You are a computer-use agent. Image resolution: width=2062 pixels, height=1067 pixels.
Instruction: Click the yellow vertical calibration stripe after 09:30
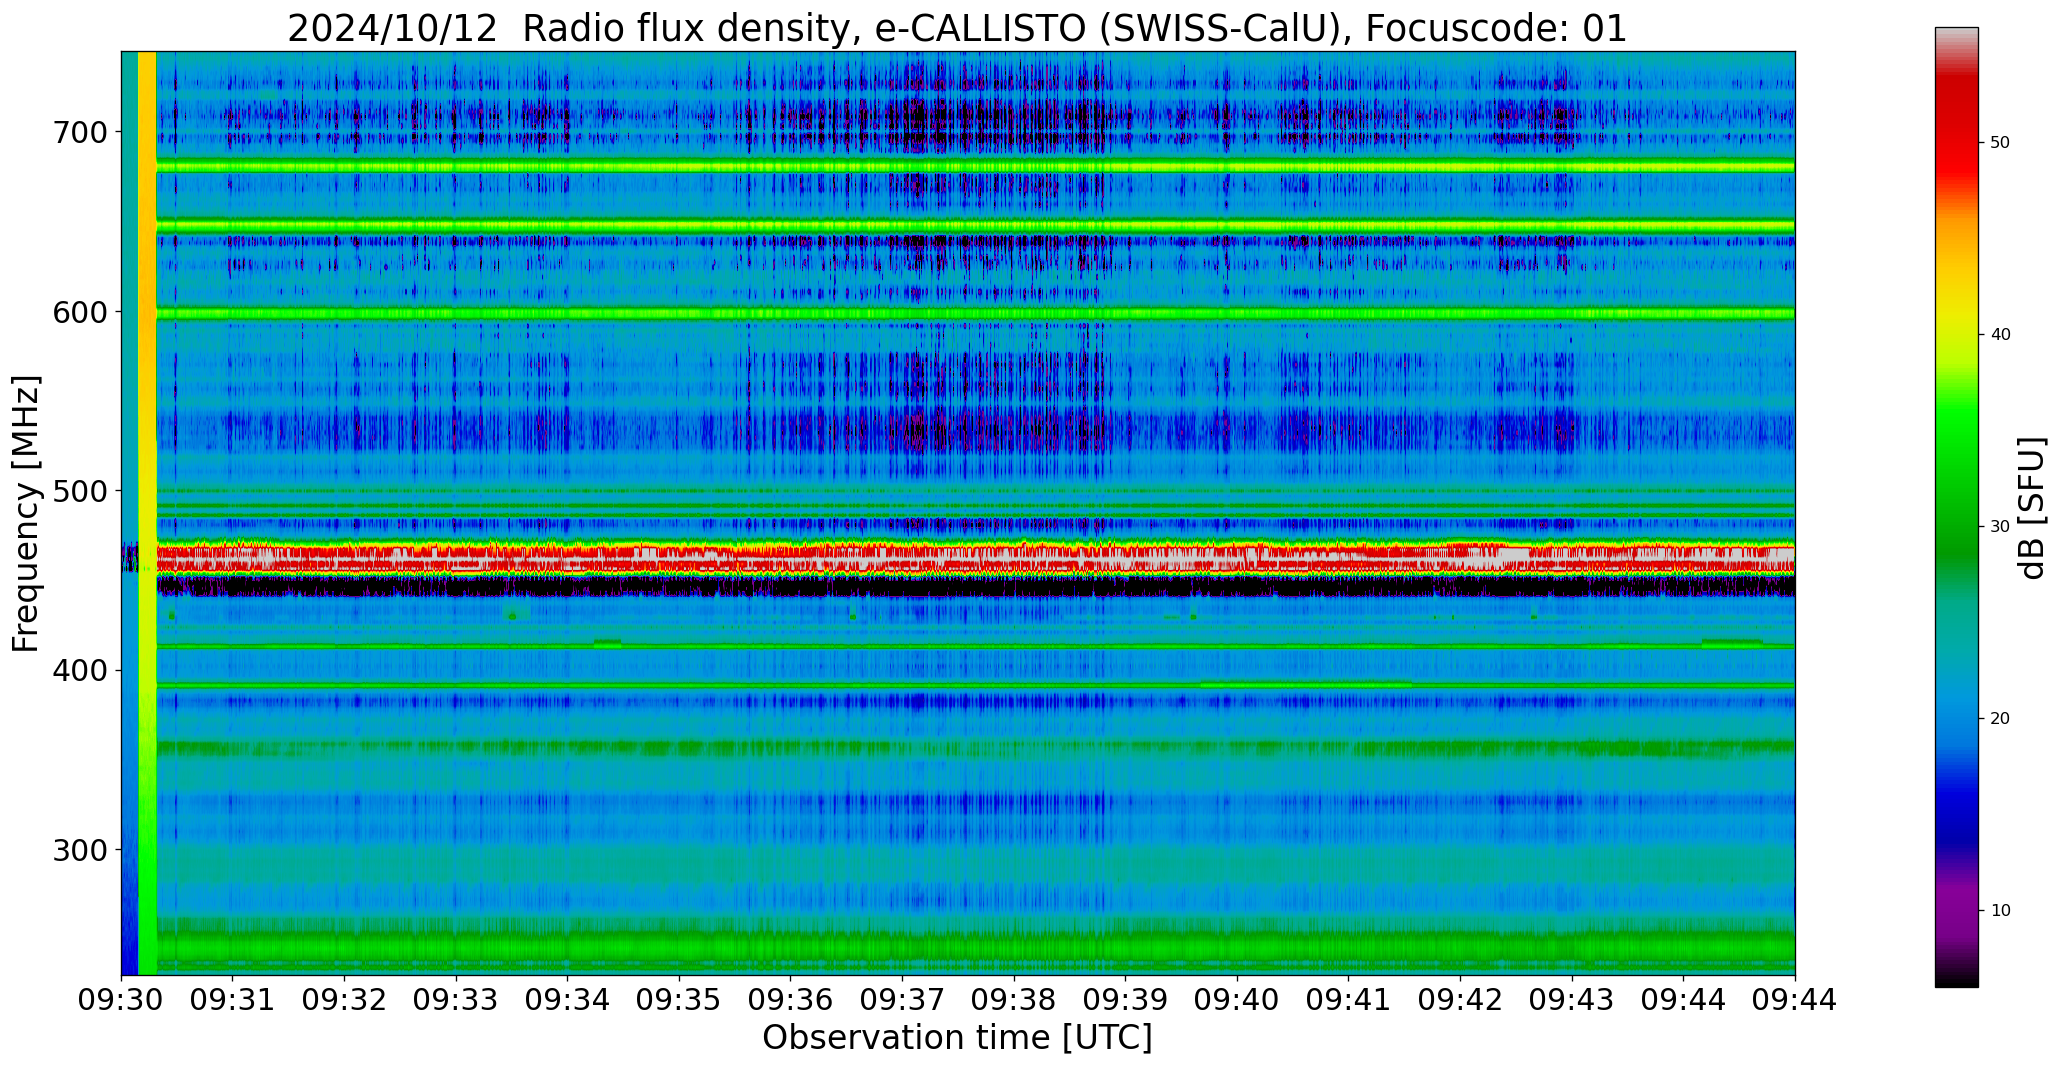[147, 513]
